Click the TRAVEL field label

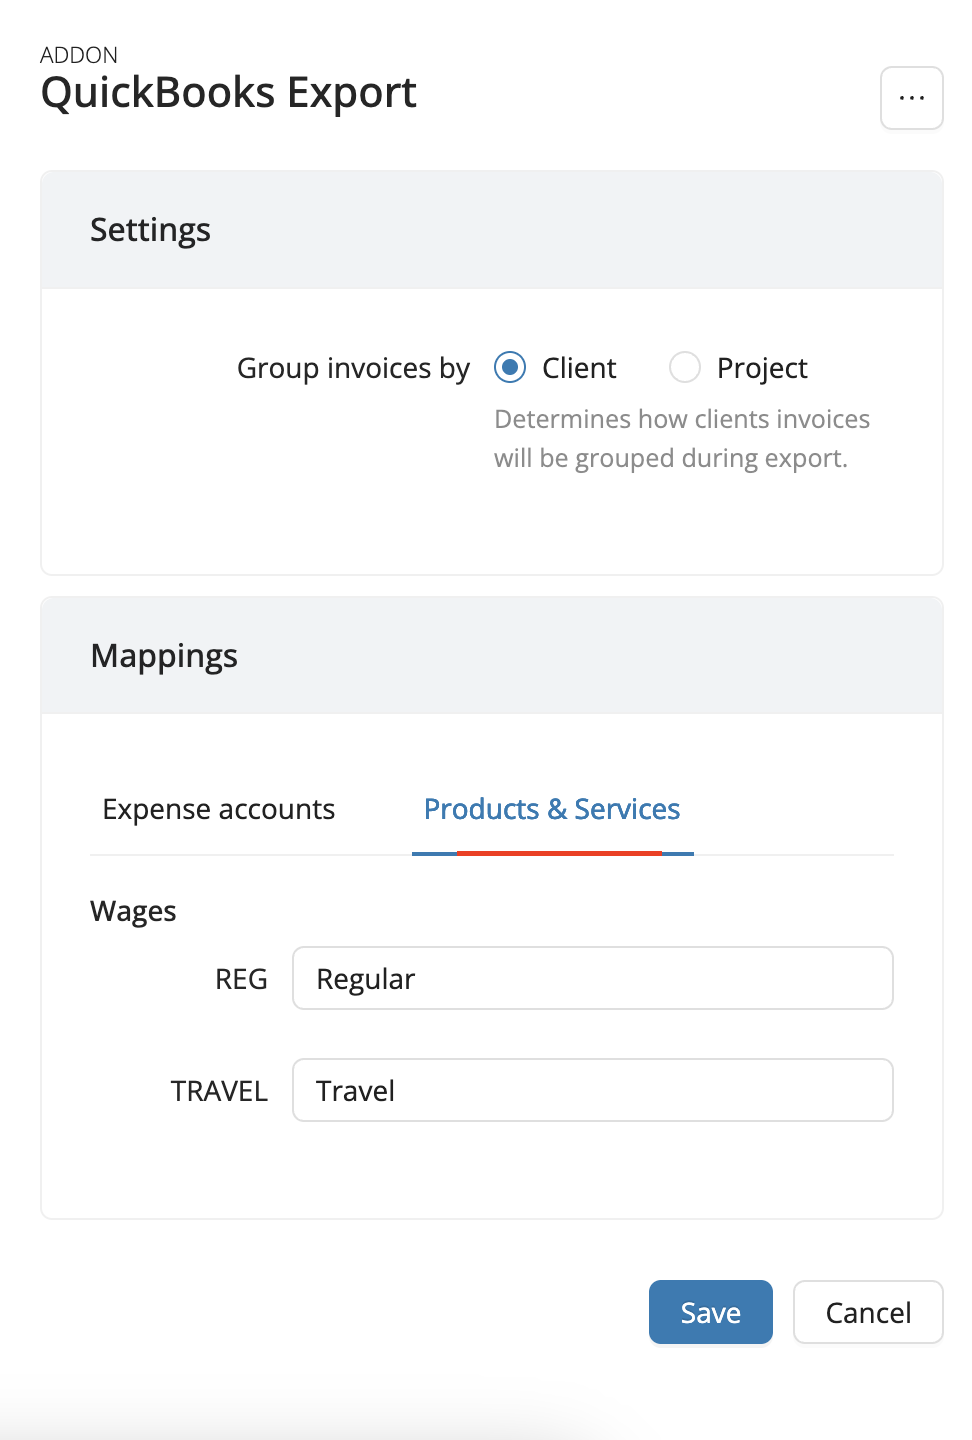(x=219, y=1091)
